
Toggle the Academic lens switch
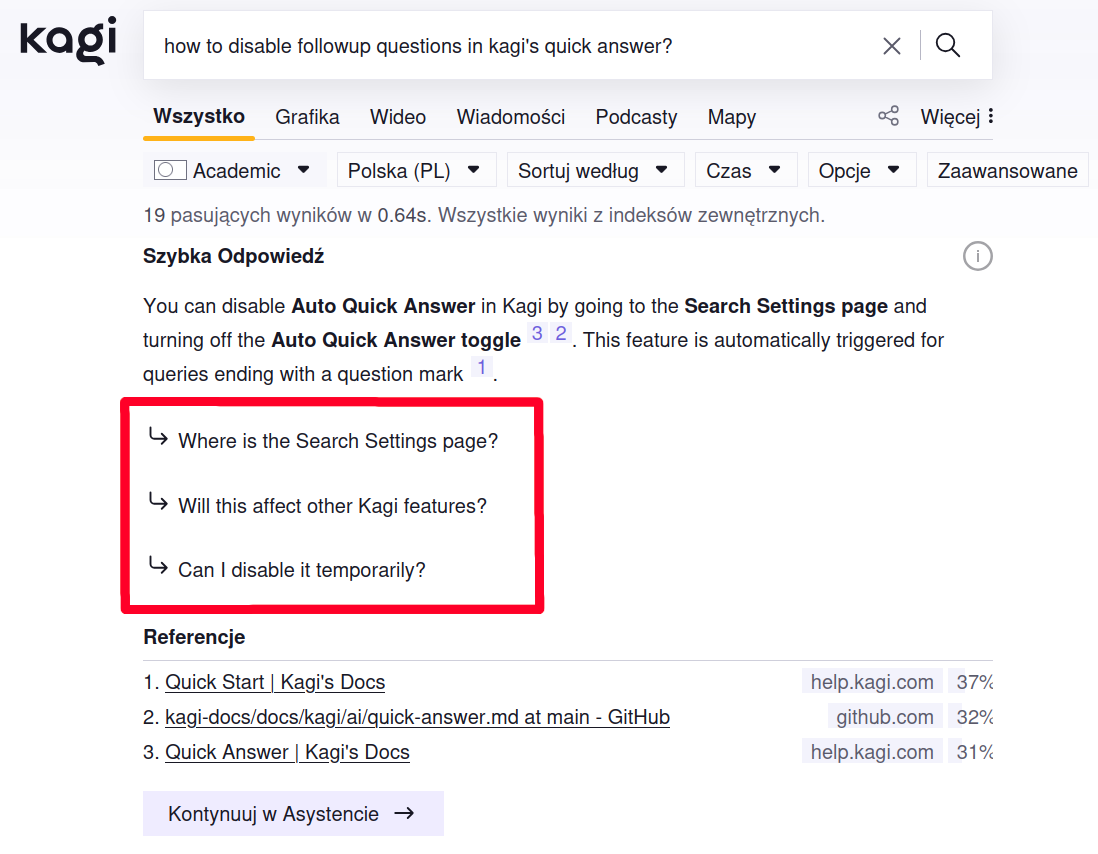point(170,171)
